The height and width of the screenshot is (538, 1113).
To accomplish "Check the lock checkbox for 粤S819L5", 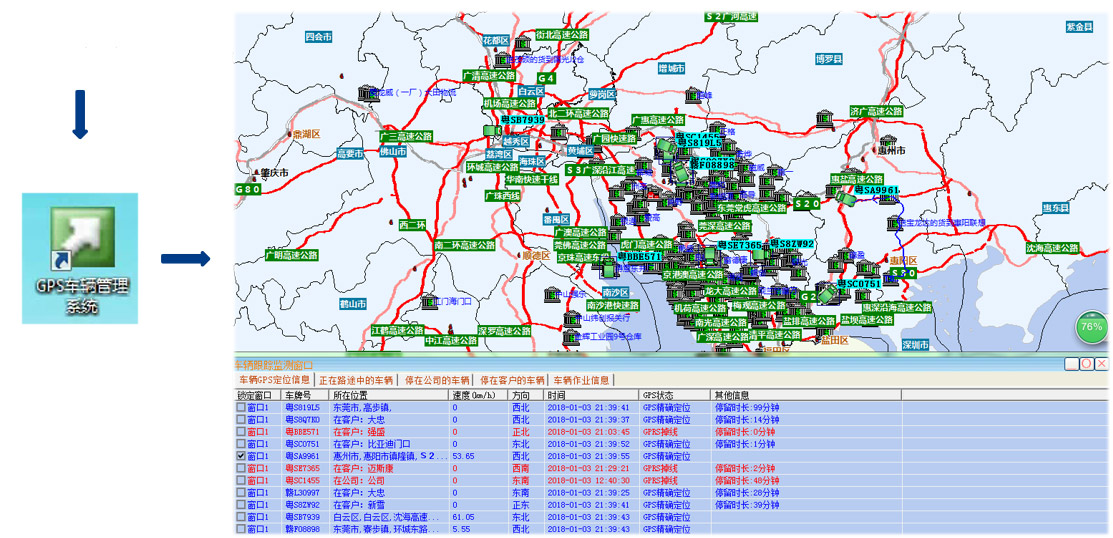I will [239, 408].
